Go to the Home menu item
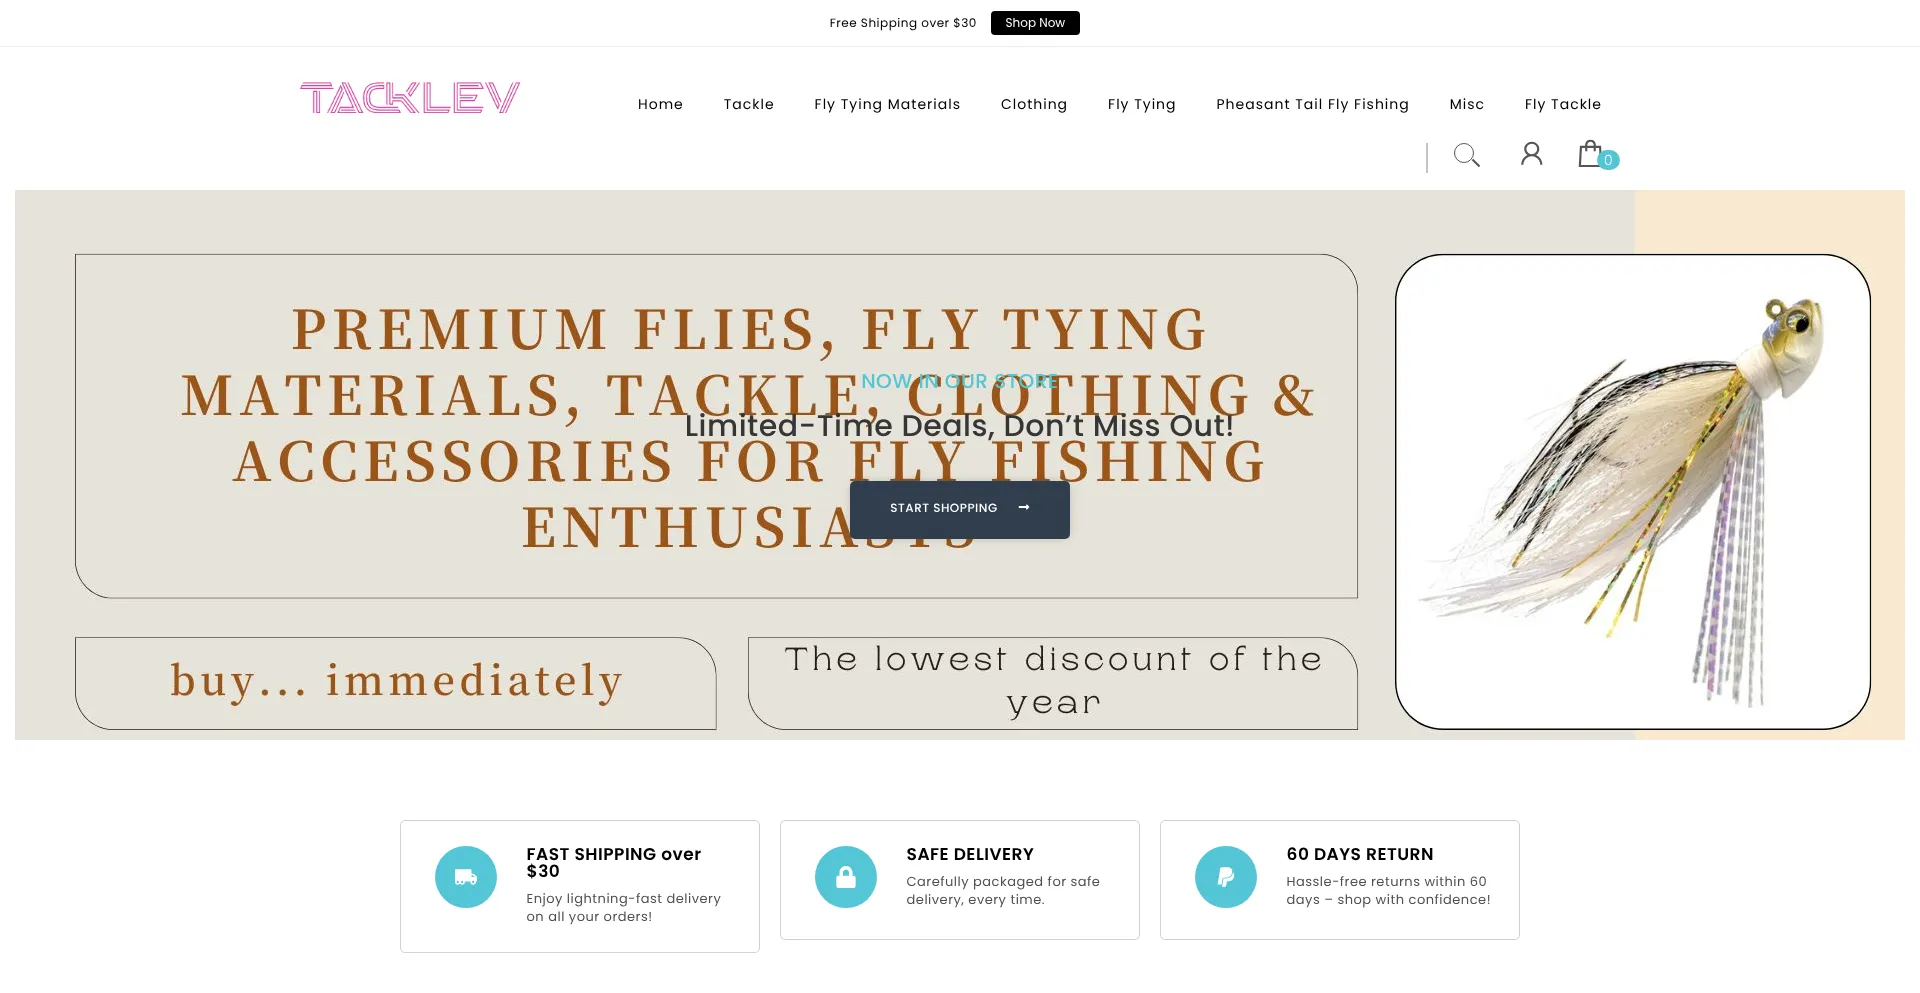 [660, 104]
